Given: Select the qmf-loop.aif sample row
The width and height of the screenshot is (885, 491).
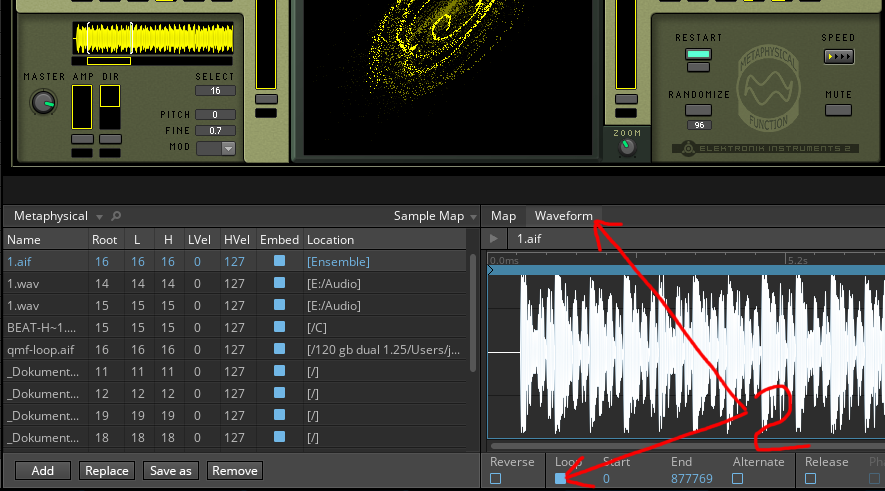Looking at the screenshot, I should (x=235, y=350).
